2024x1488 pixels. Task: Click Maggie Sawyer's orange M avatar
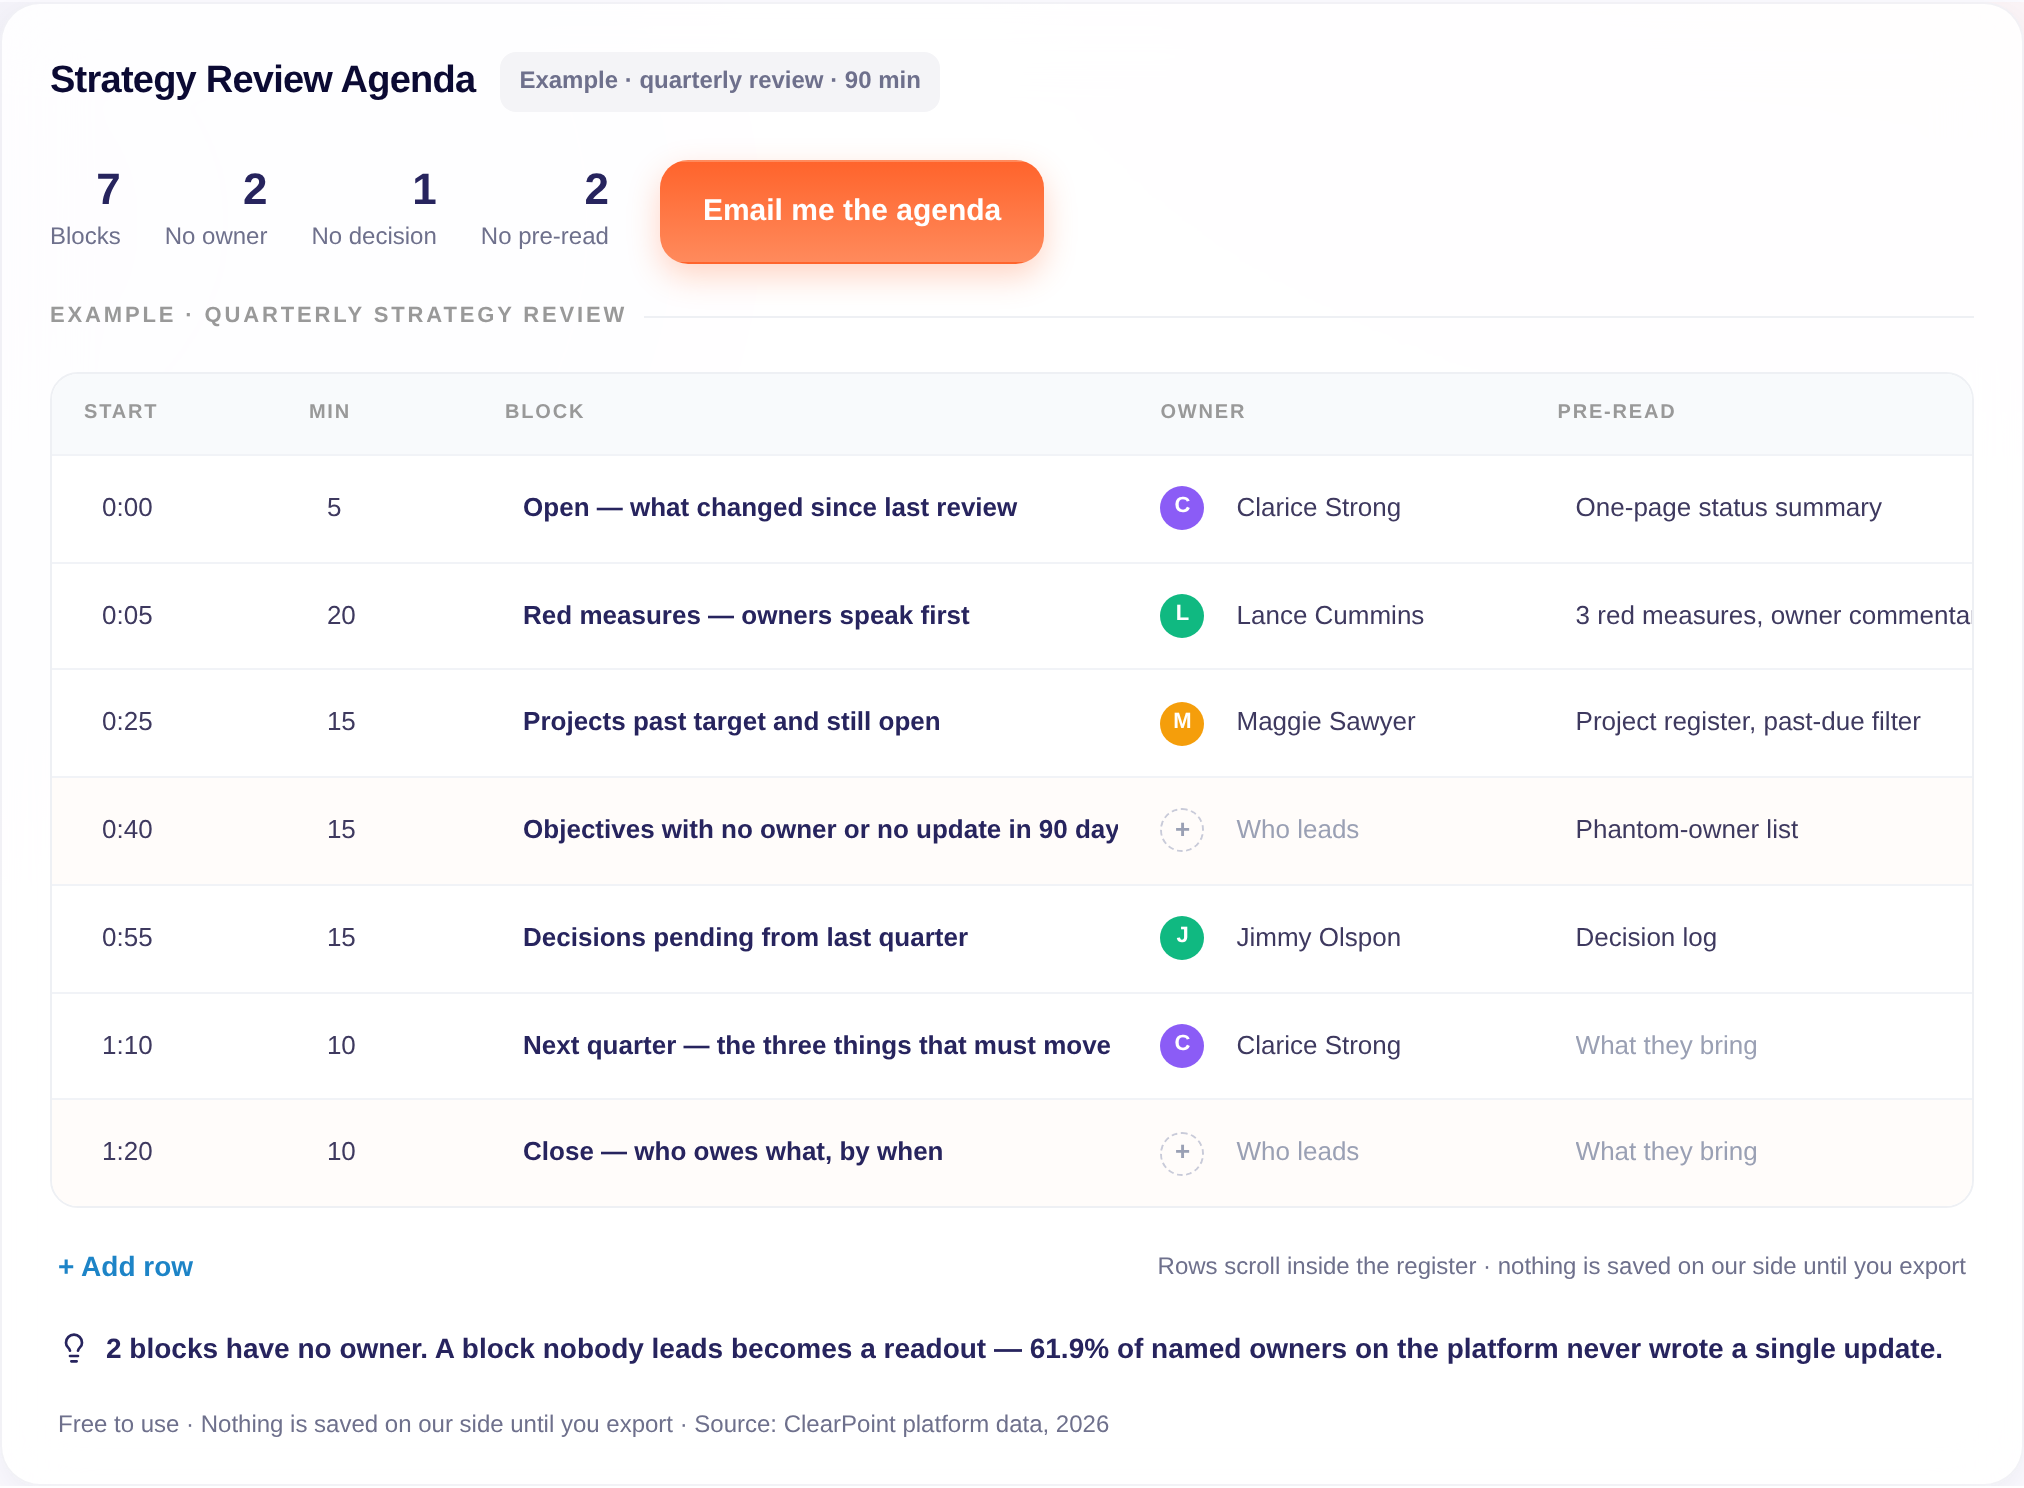1181,722
